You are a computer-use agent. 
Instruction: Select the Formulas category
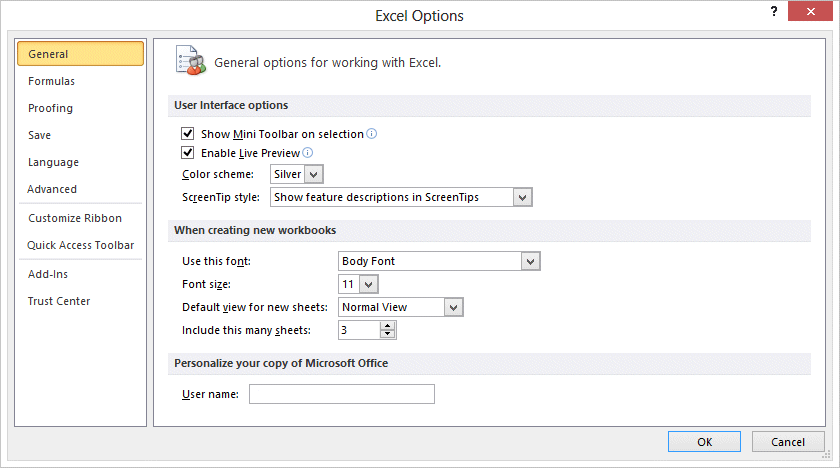coord(80,81)
